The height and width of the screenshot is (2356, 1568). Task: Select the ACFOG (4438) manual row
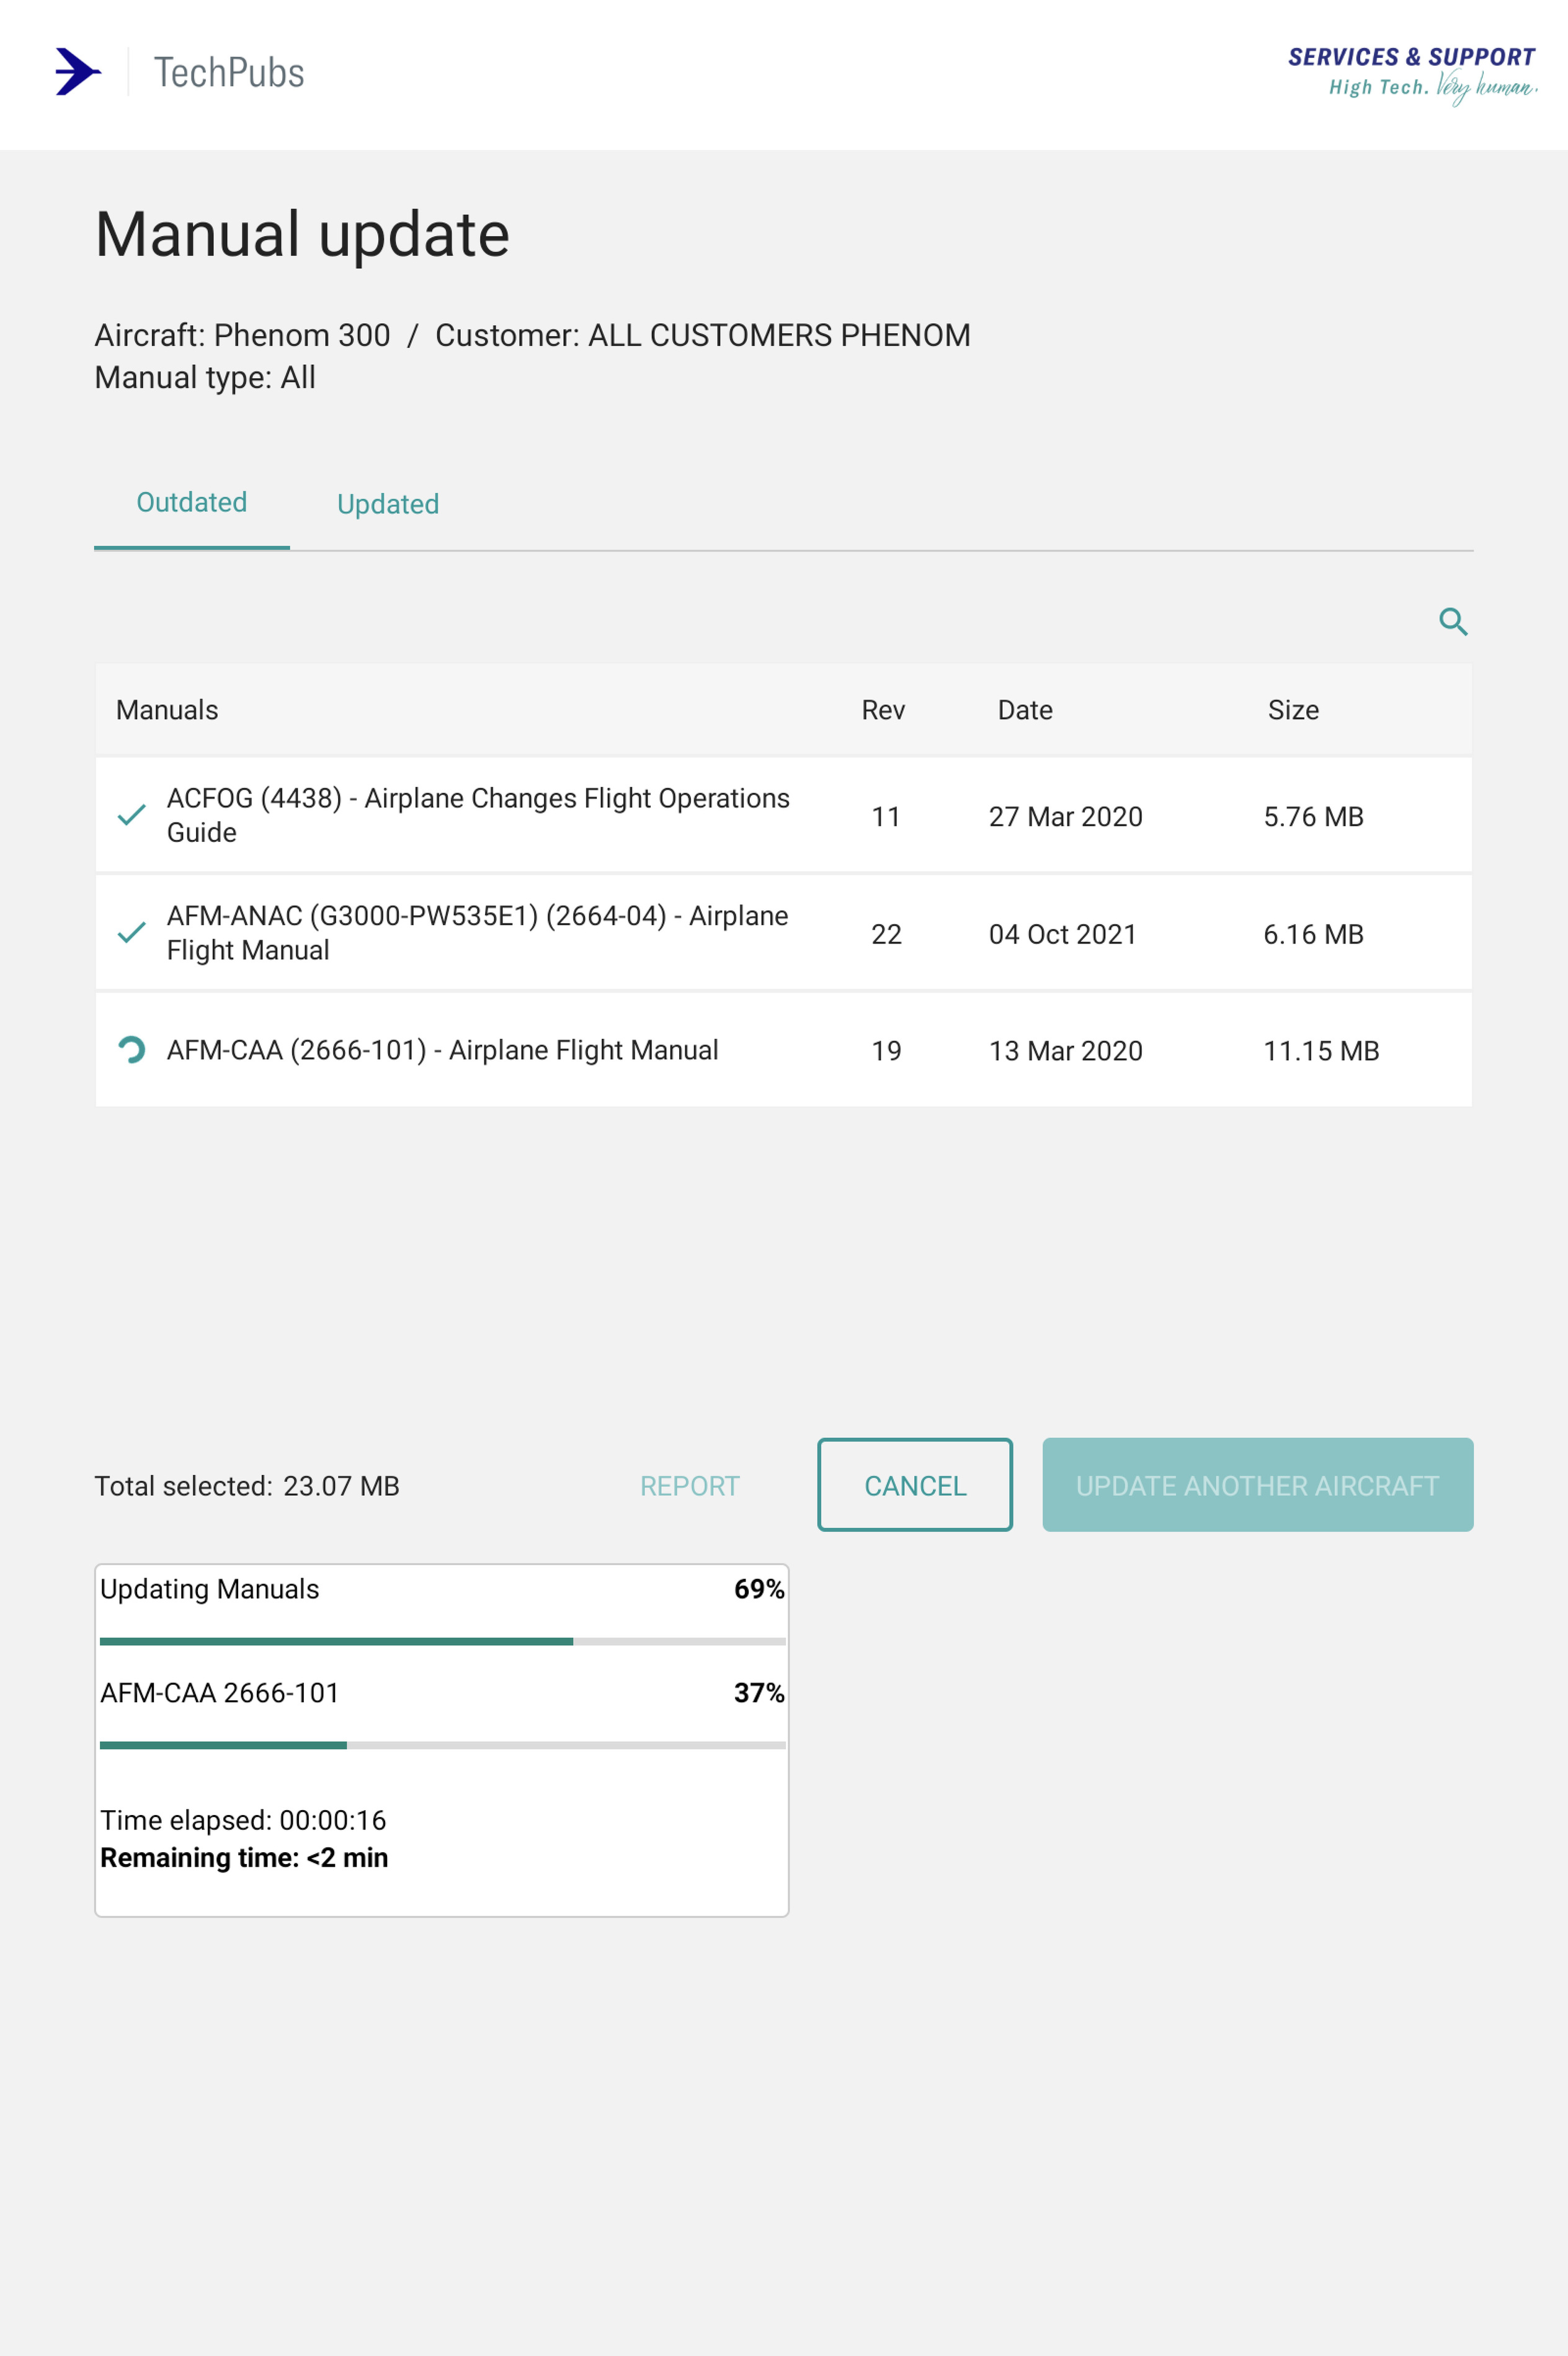tap(783, 815)
